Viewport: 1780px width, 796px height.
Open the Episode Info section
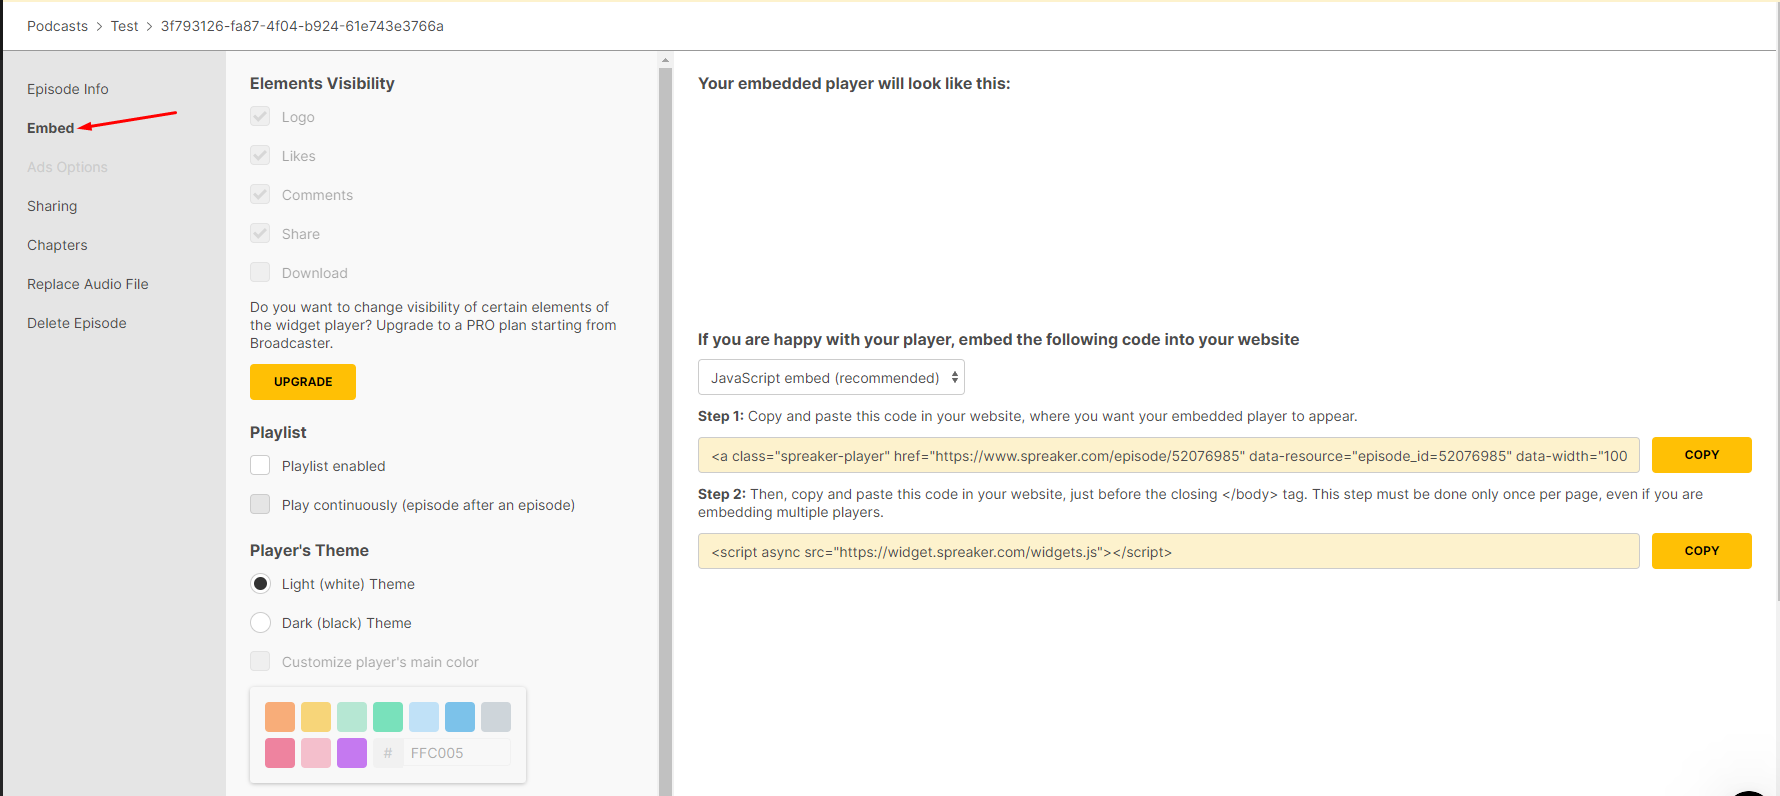tap(68, 89)
